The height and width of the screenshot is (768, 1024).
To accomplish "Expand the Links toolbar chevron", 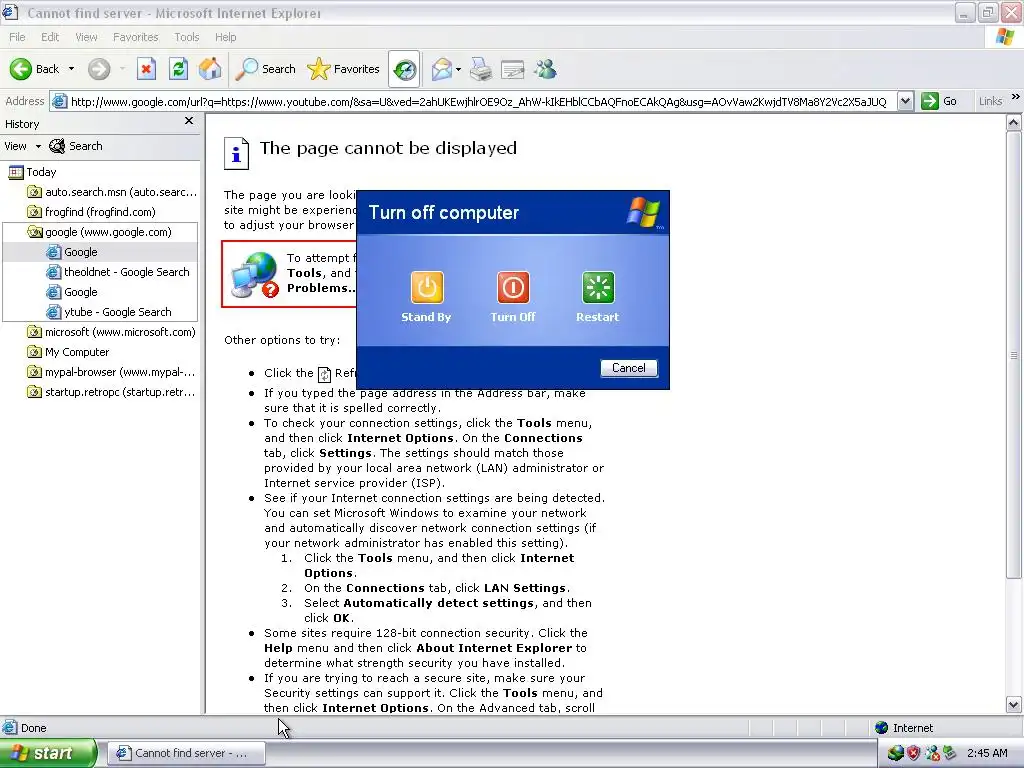I will [x=1016, y=97].
